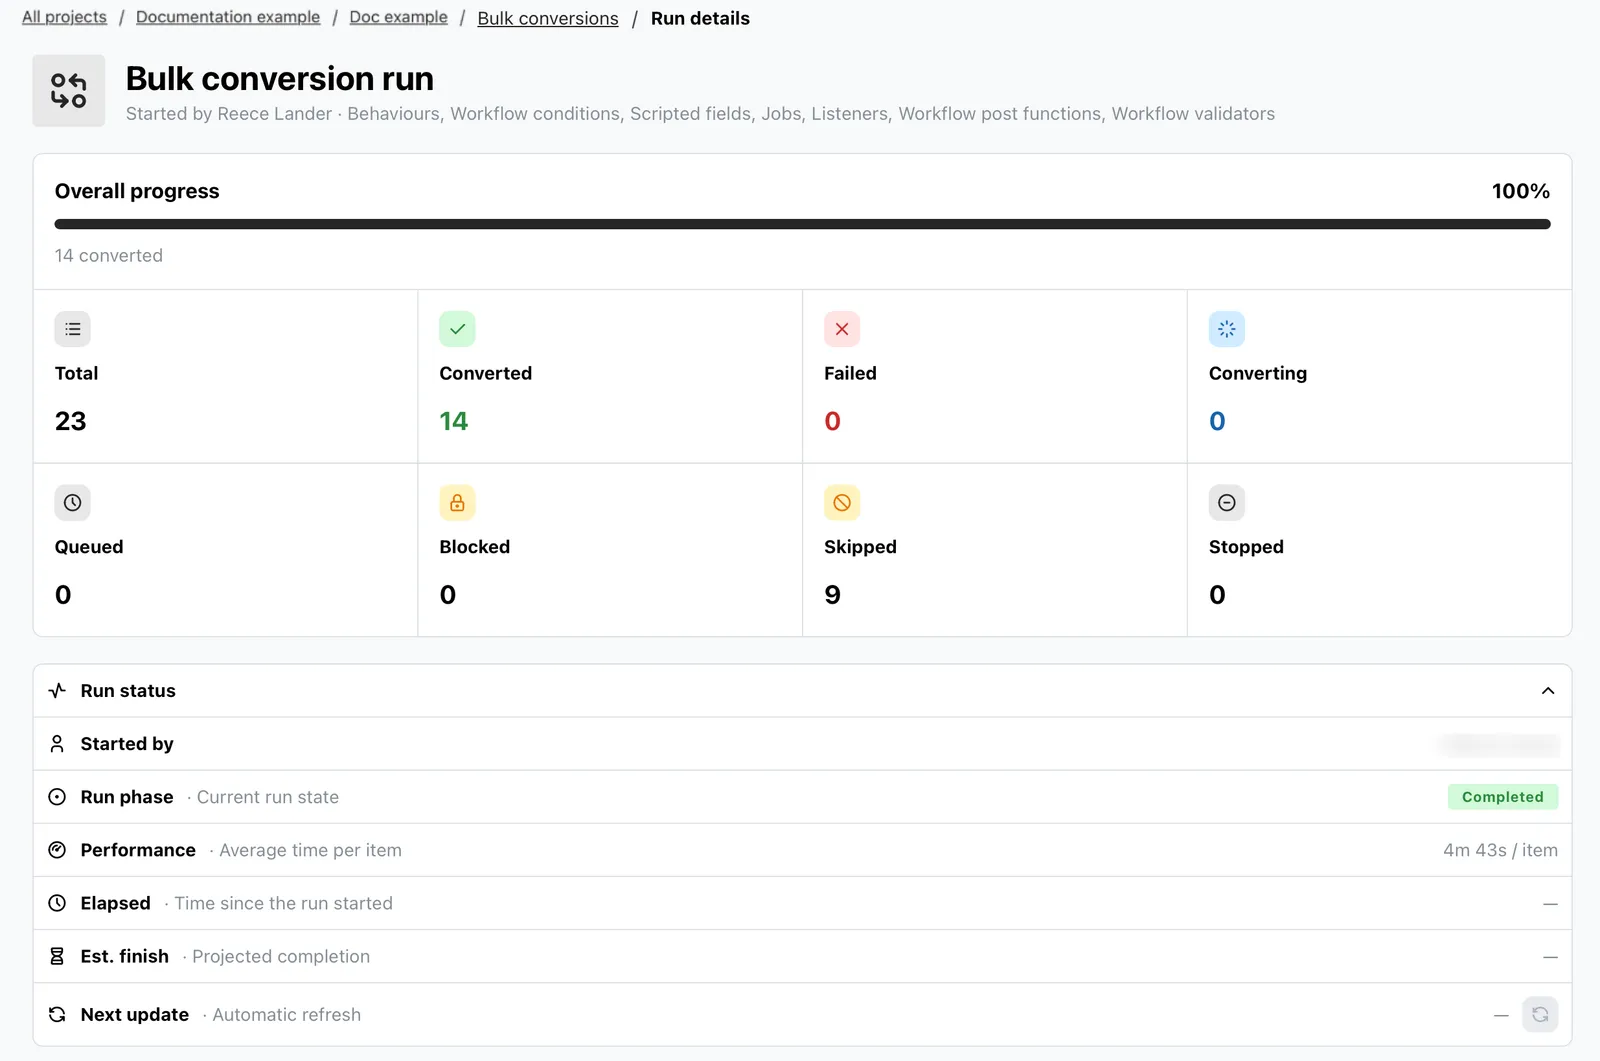Image resolution: width=1600 pixels, height=1061 pixels.
Task: Click the green Converted checkmark icon
Action: (457, 329)
